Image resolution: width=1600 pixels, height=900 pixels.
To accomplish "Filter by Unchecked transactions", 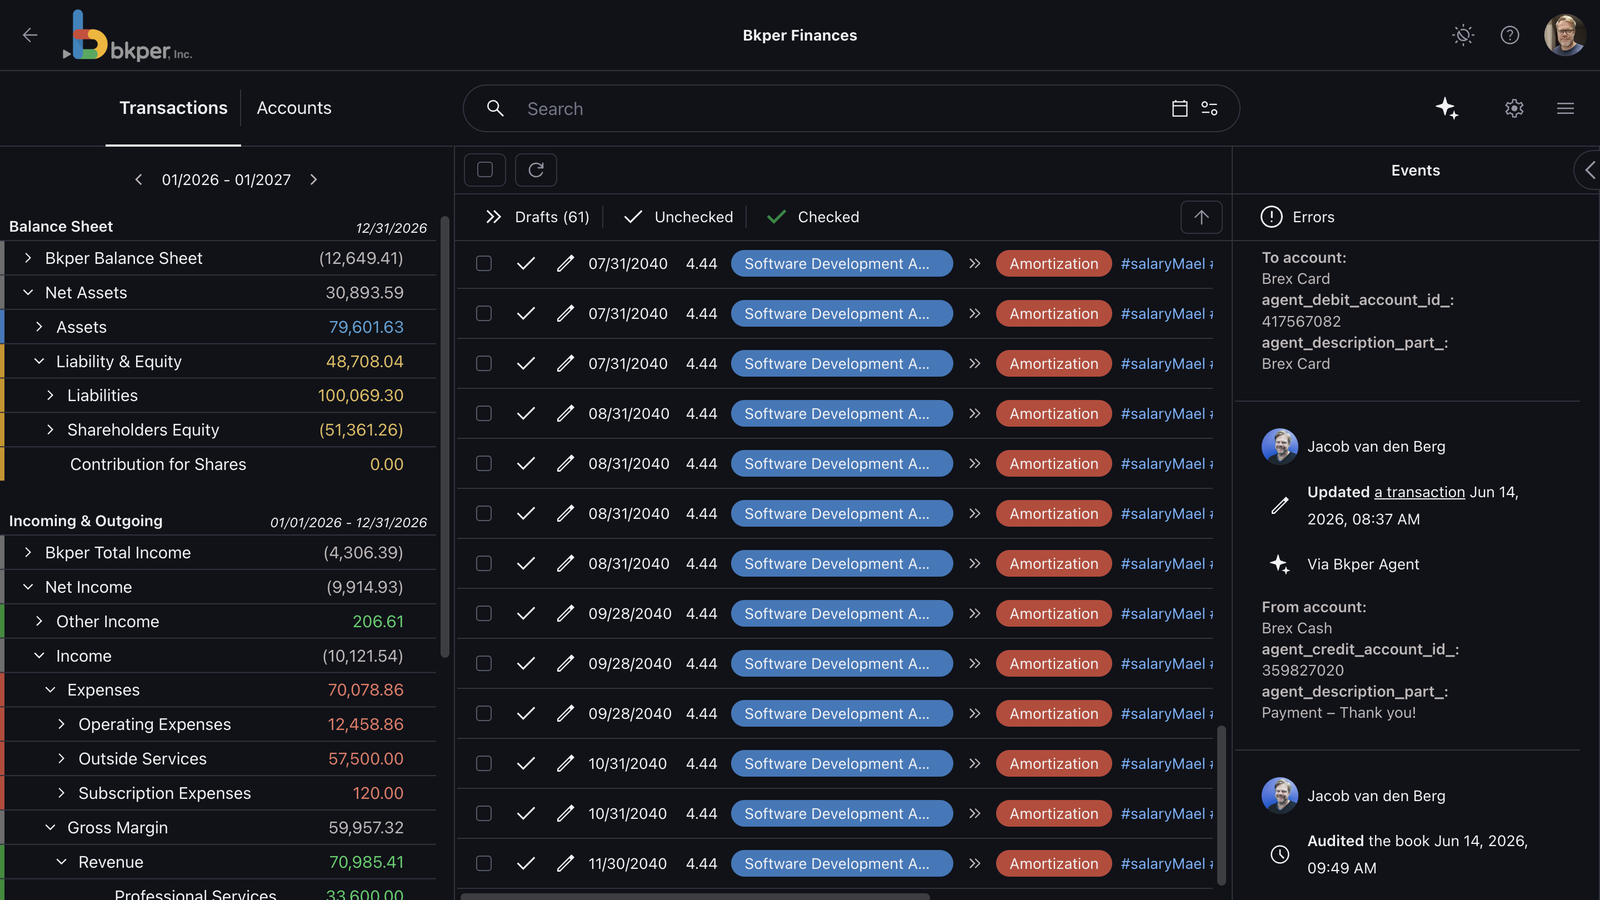I will [x=678, y=217].
